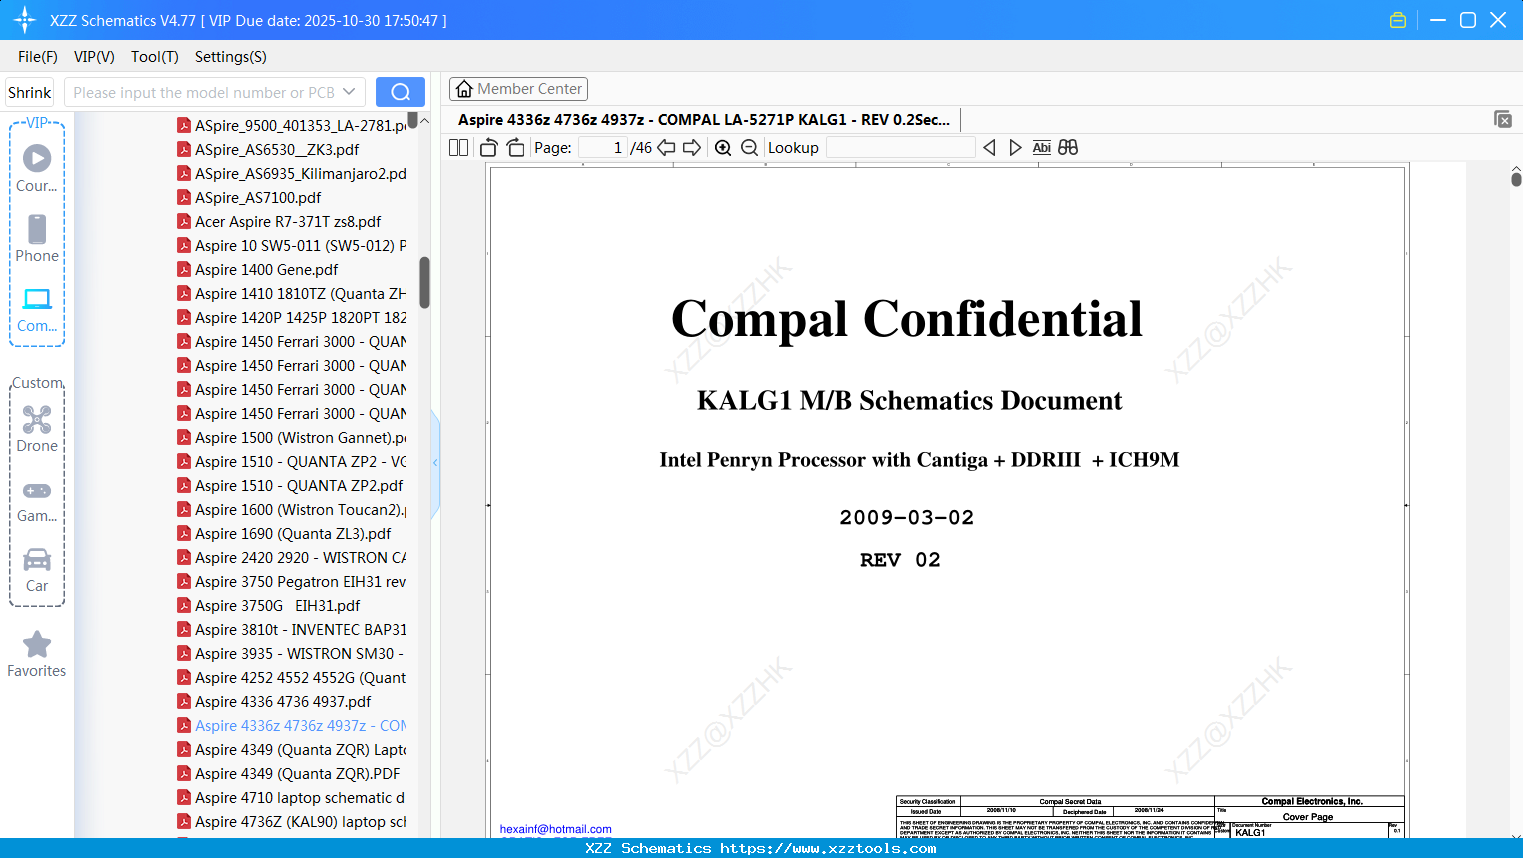Open Aspire 4349 (Quanta ZQR).PDF

coord(288,774)
